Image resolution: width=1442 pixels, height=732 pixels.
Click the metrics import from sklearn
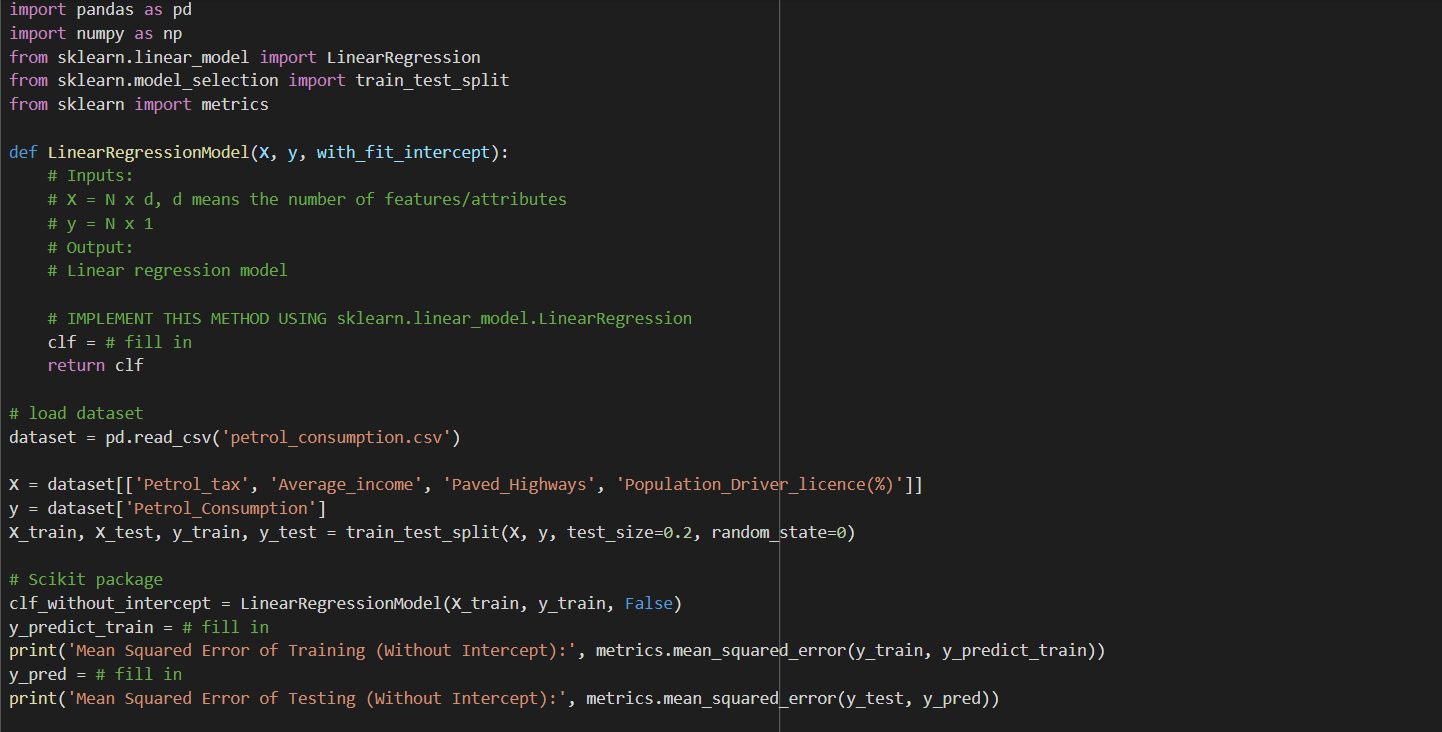click(234, 104)
